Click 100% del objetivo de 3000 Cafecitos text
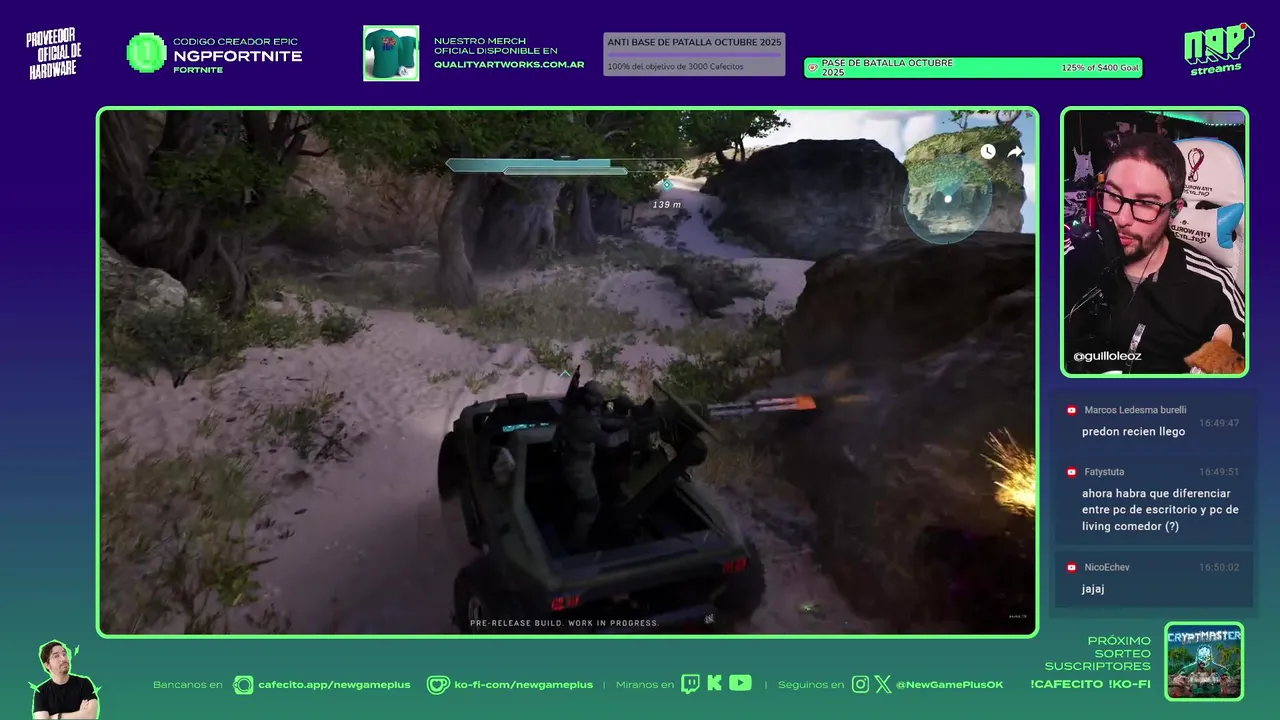 (x=675, y=66)
